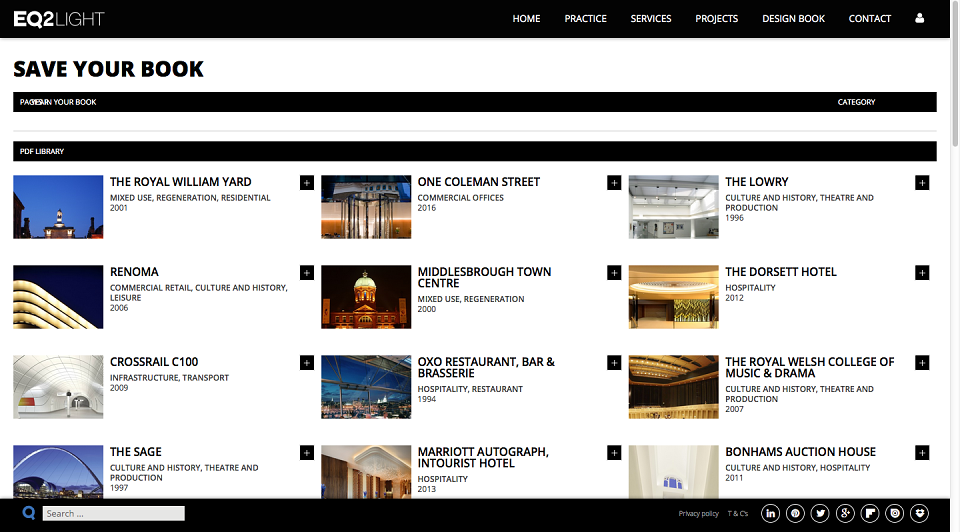Select Middlesbrough Town Centre thumbnail
Screen dimensions: 960x532
point(366,297)
